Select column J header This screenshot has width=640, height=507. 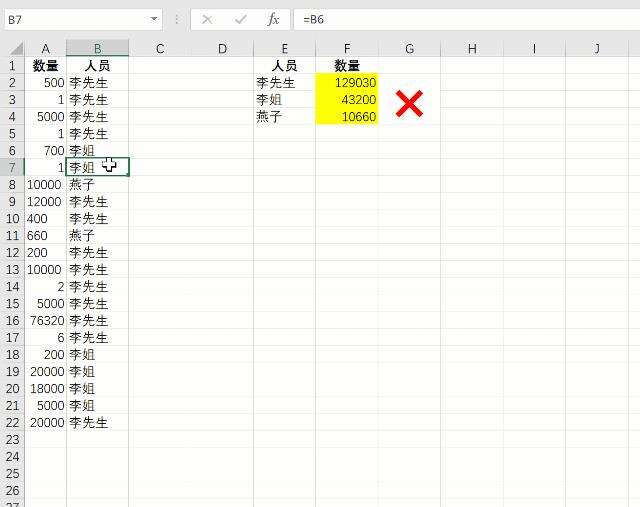pyautogui.click(x=597, y=49)
